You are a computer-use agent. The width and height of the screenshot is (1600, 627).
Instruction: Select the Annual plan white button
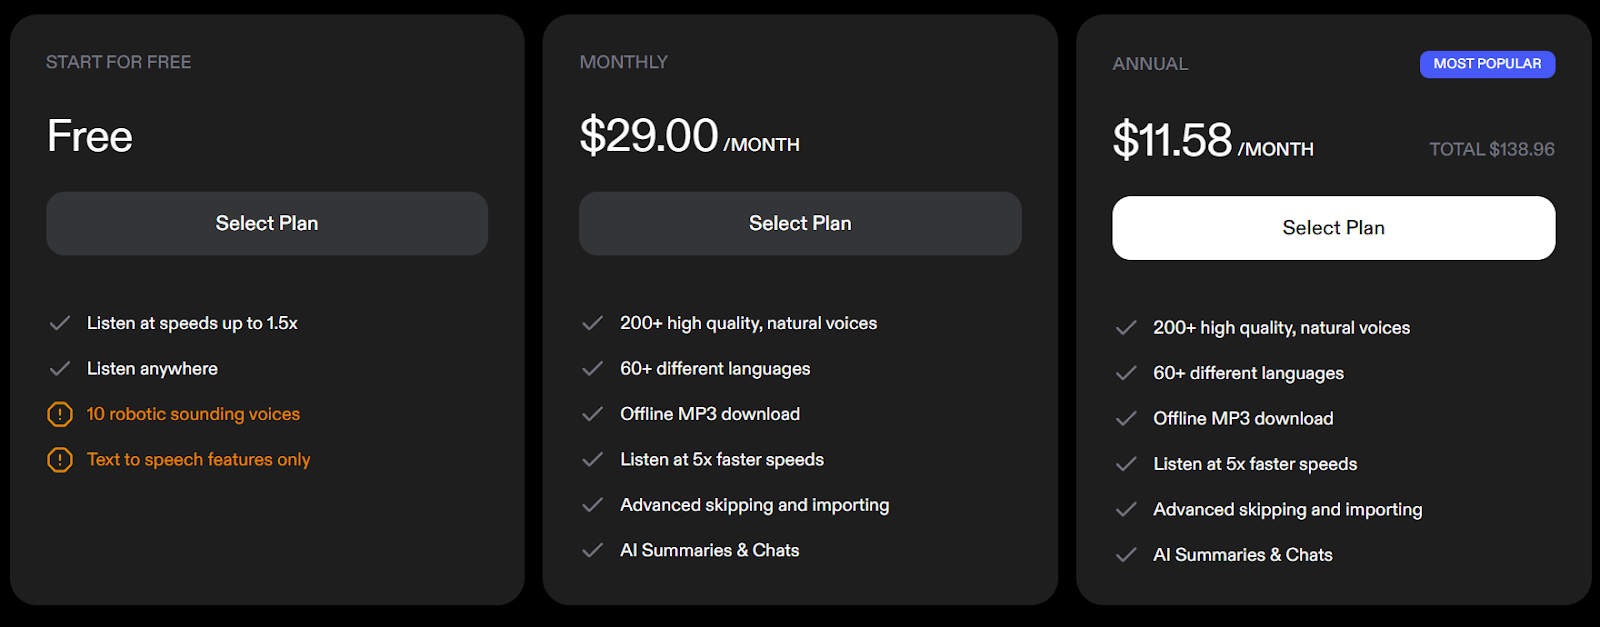[1334, 228]
